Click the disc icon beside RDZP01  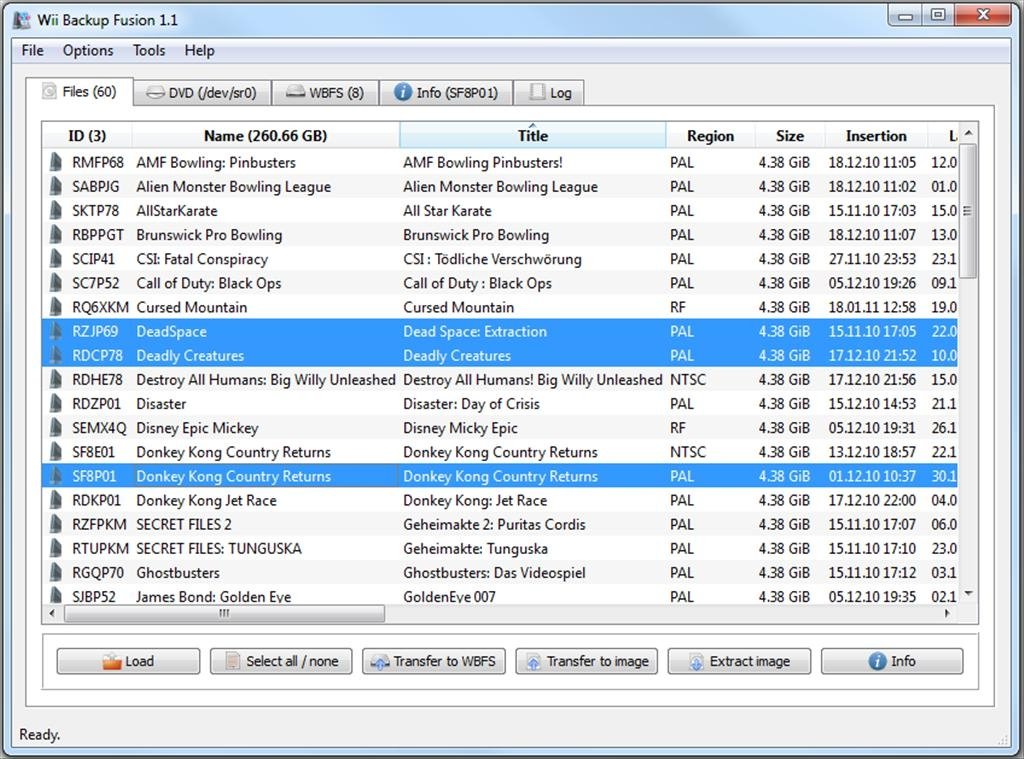[x=56, y=404]
